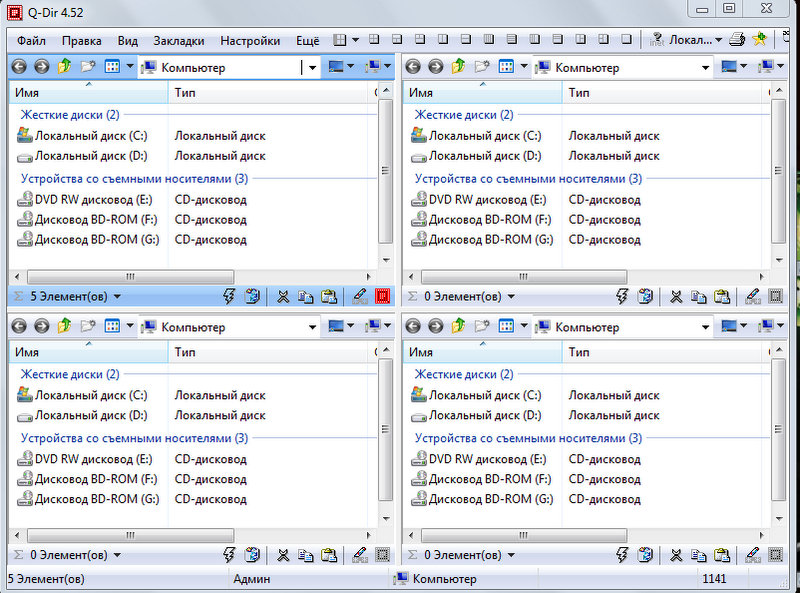Open layout chooser dropdown arrow in toolbar
Screen dimensions: 800x593
click(x=356, y=39)
